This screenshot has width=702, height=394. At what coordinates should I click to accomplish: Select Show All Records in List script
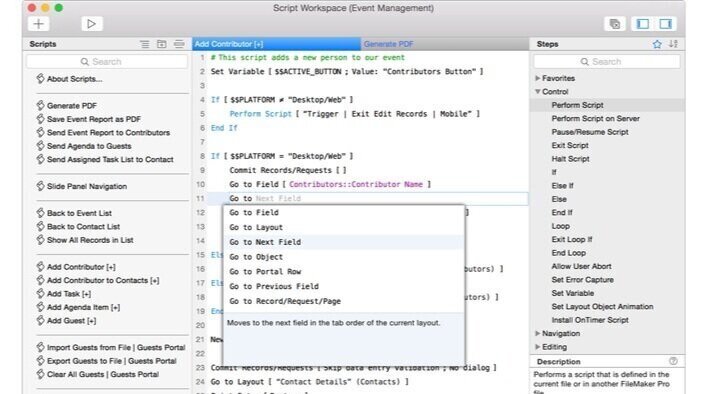pyautogui.click(x=85, y=240)
